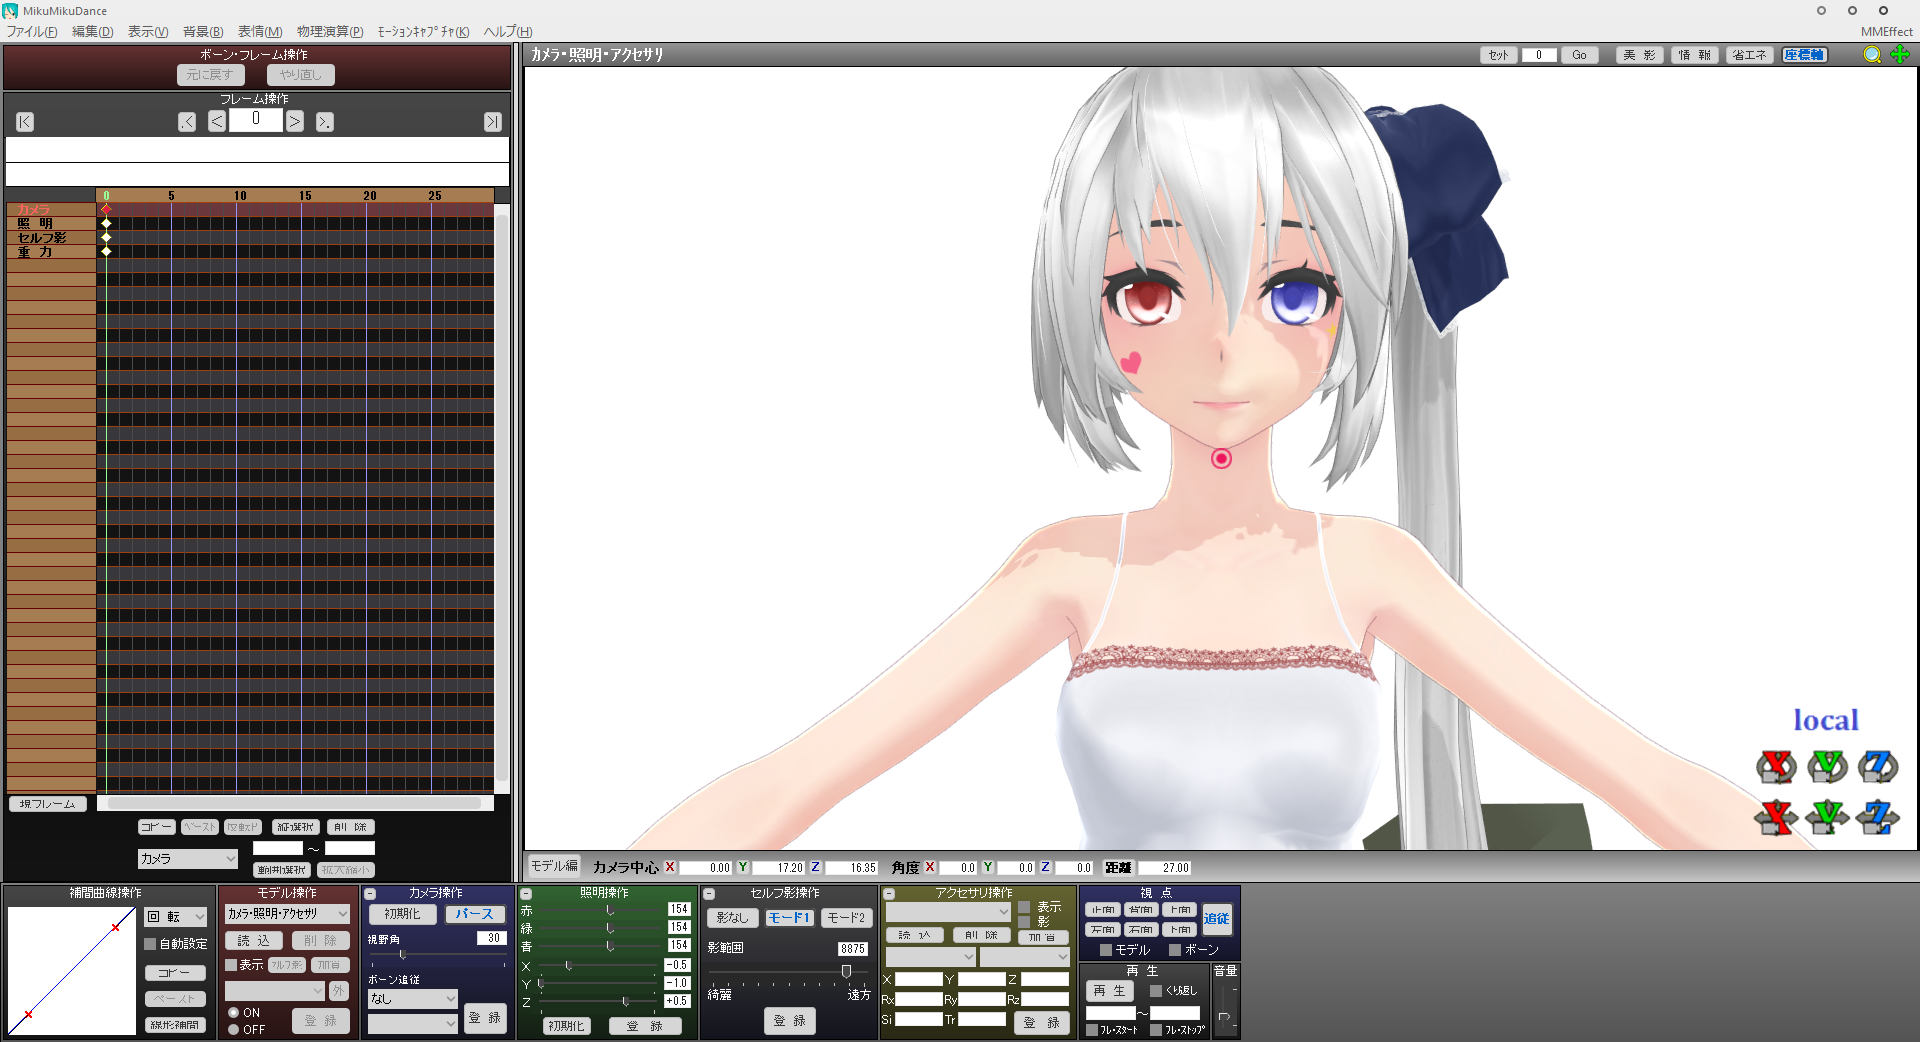Open the accessory selection dropdown
The width and height of the screenshot is (1920, 1042).
click(x=948, y=912)
